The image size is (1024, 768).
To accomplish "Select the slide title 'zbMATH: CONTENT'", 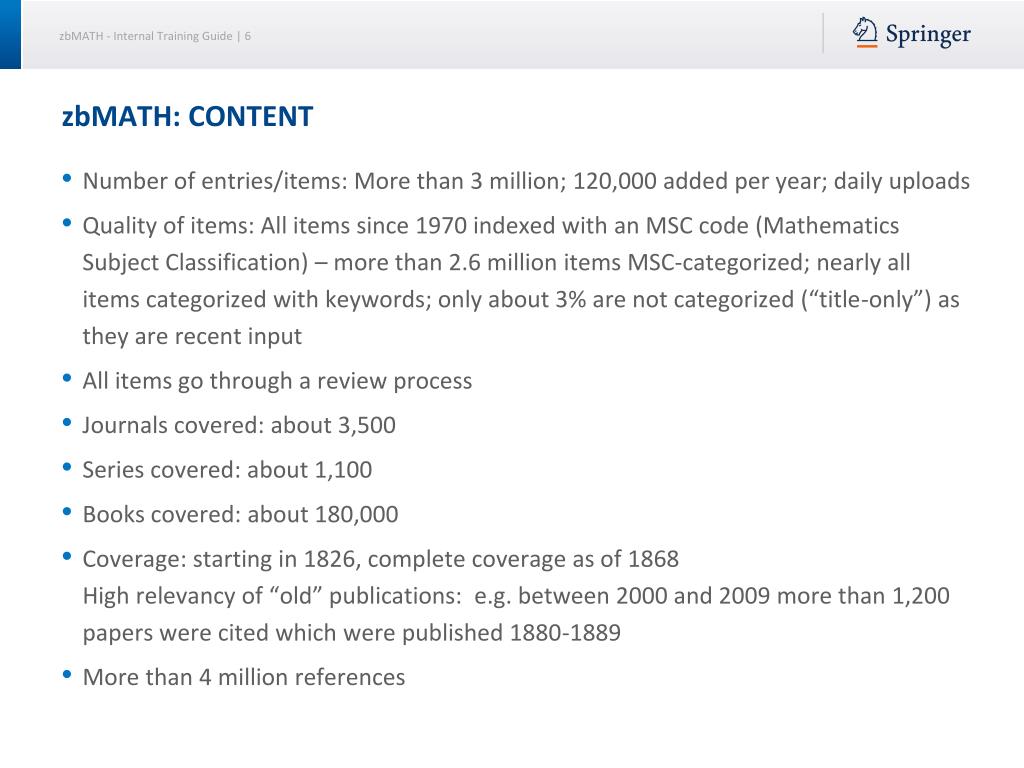I will [187, 117].
